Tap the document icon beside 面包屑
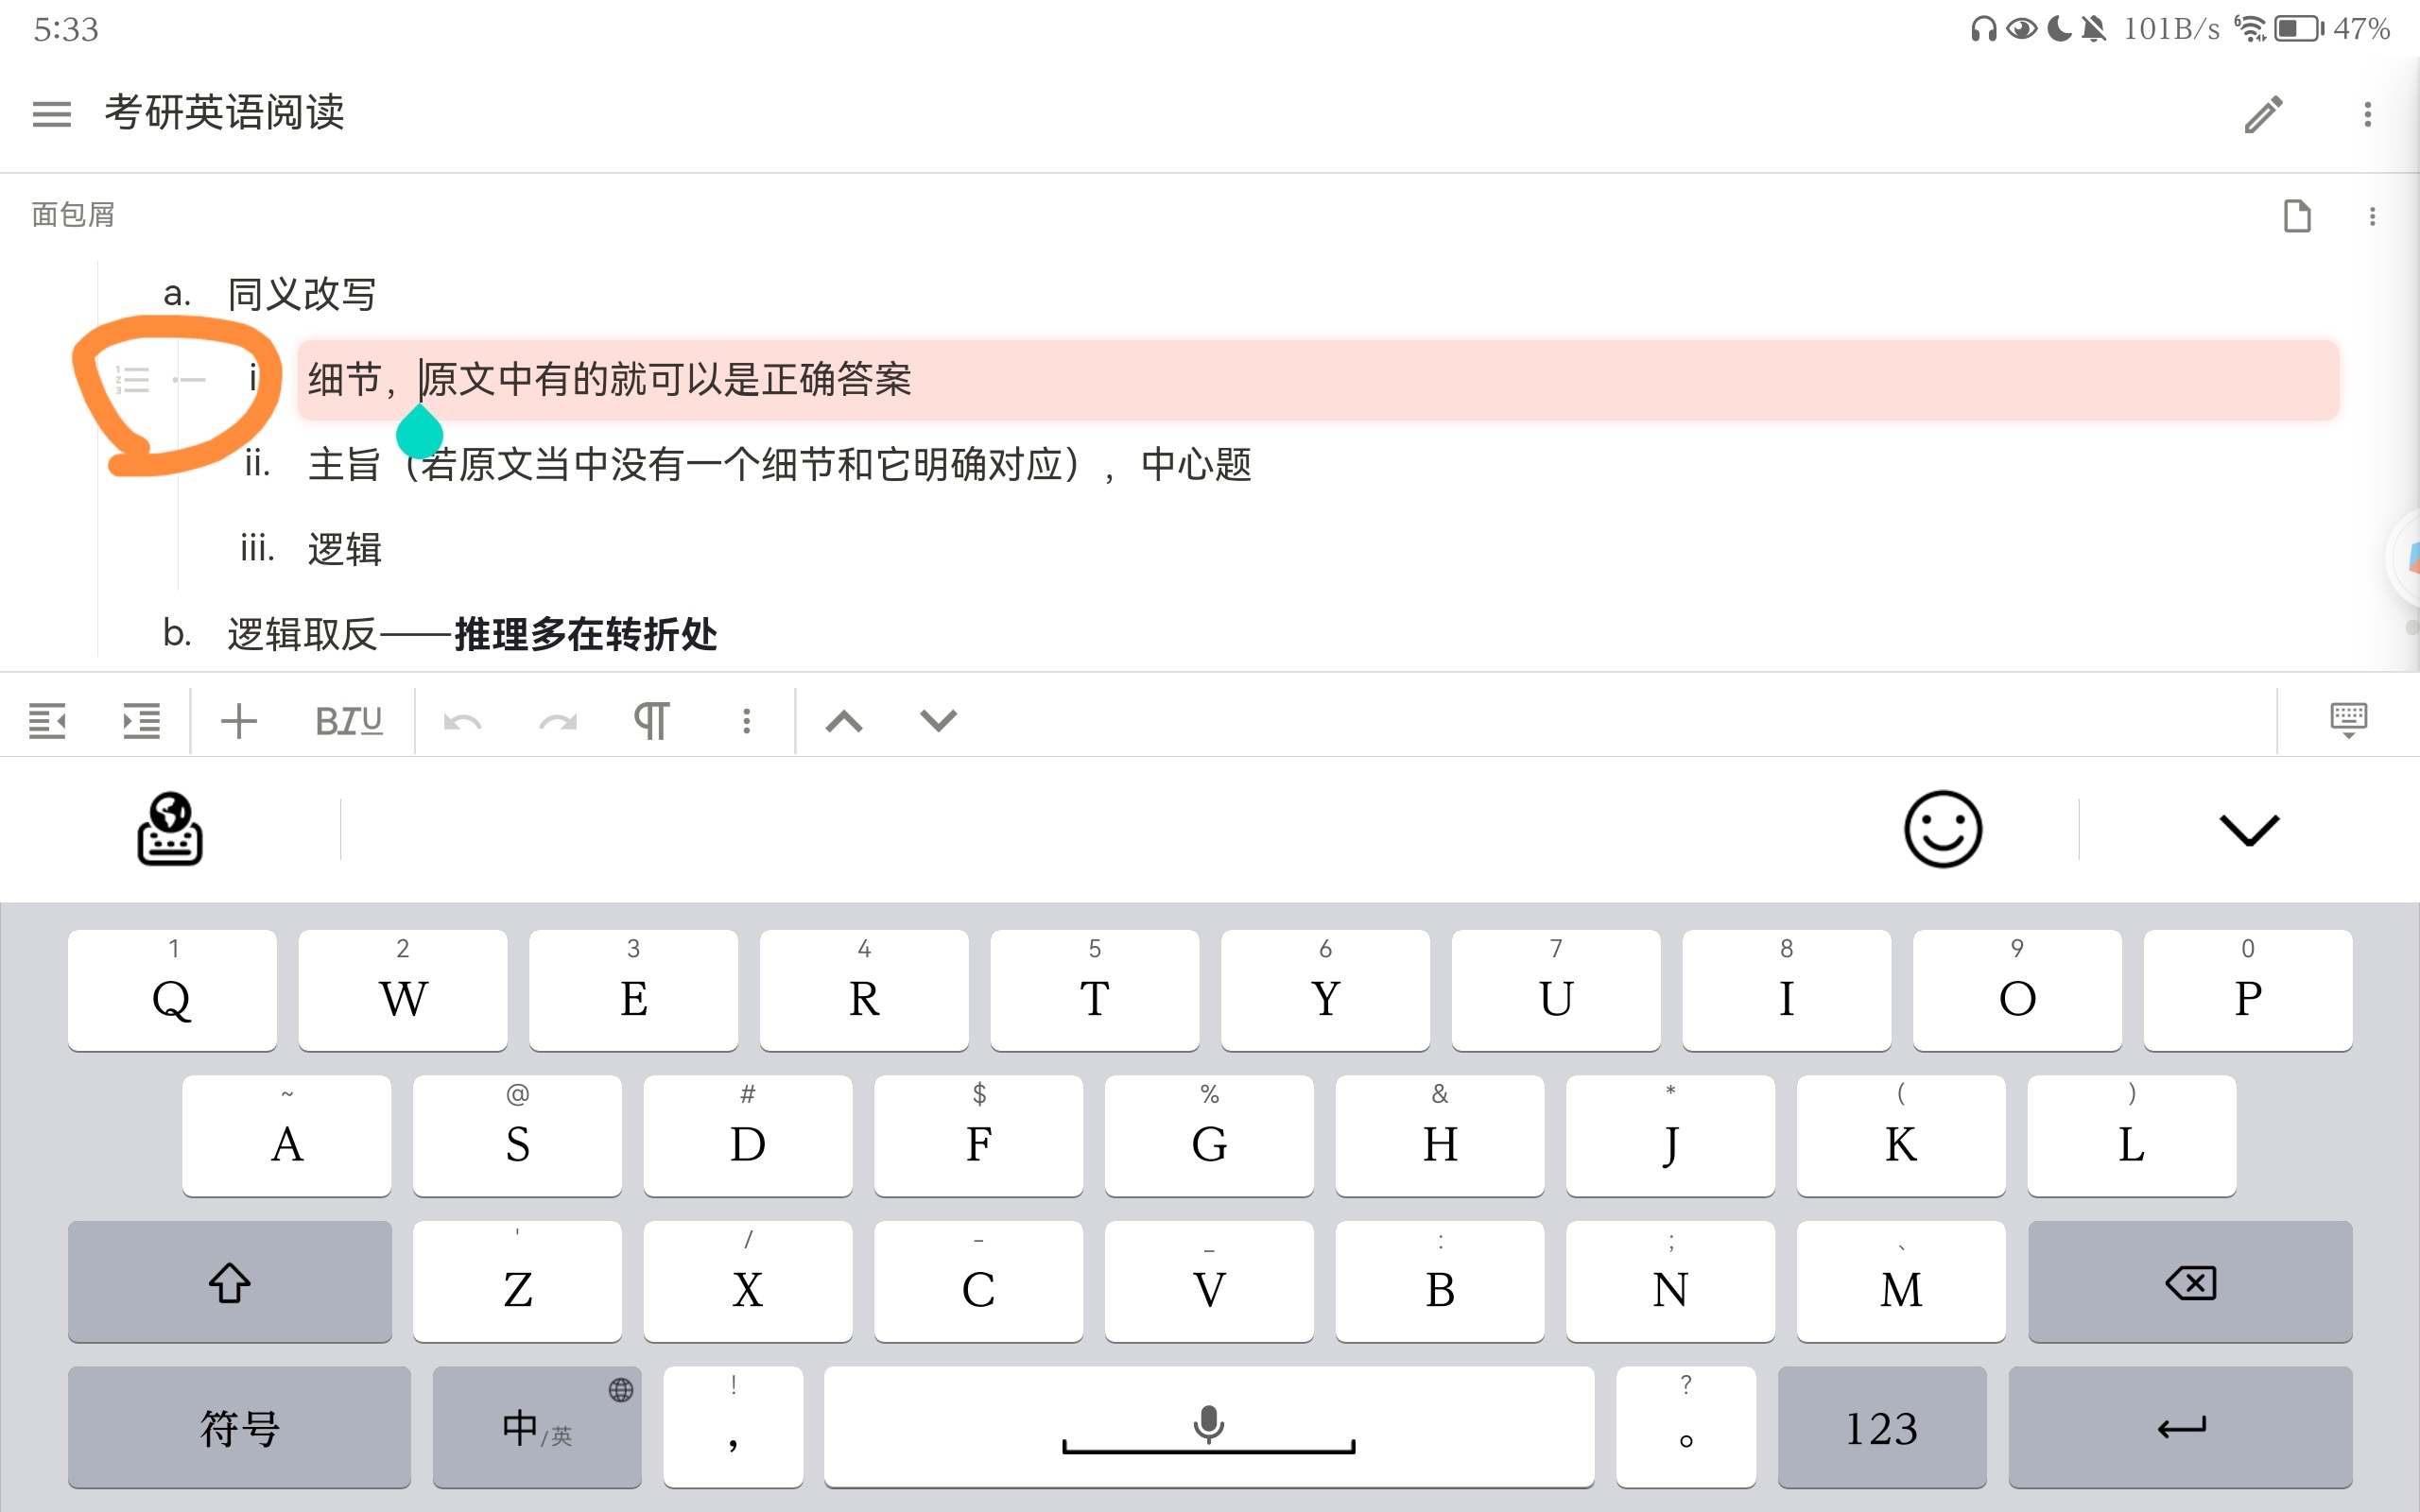The width and height of the screenshot is (2420, 1512). pyautogui.click(x=2296, y=215)
